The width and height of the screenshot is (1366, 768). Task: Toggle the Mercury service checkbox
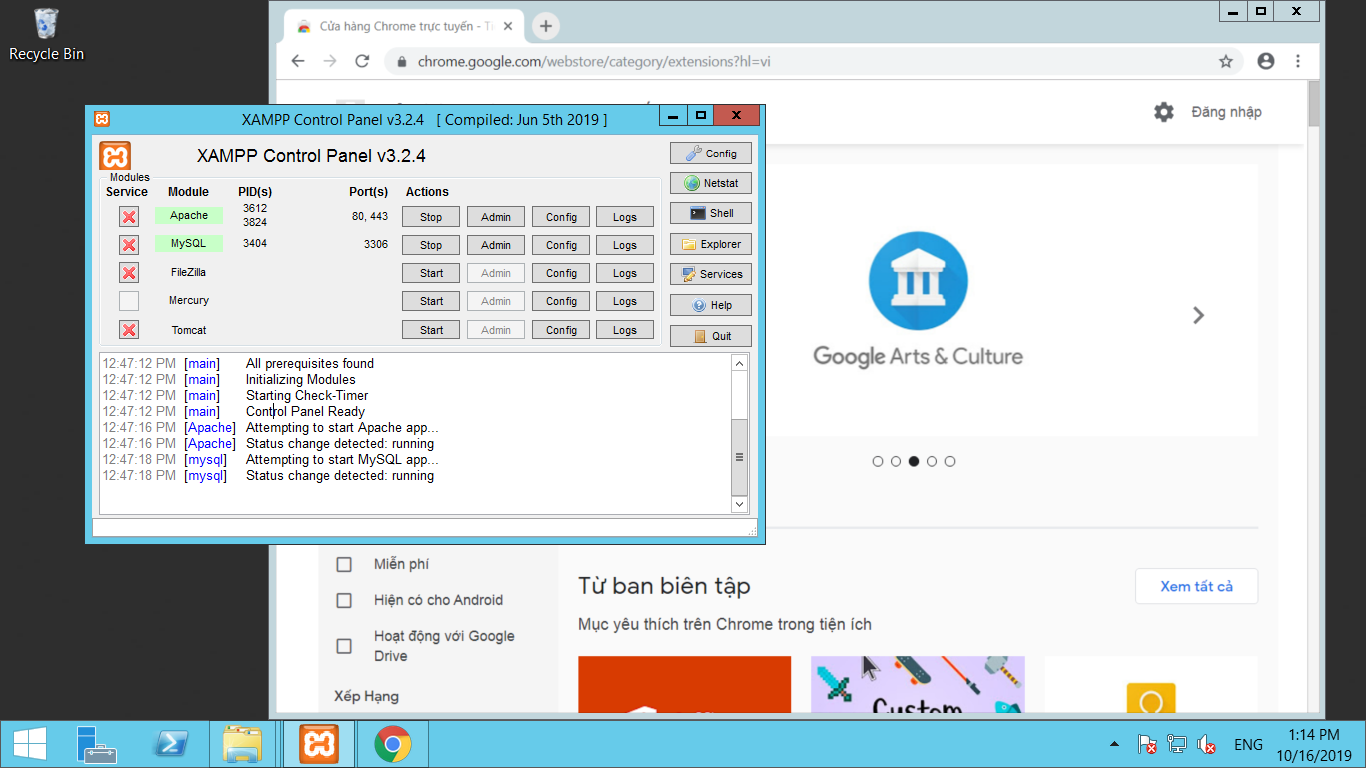[129, 301]
